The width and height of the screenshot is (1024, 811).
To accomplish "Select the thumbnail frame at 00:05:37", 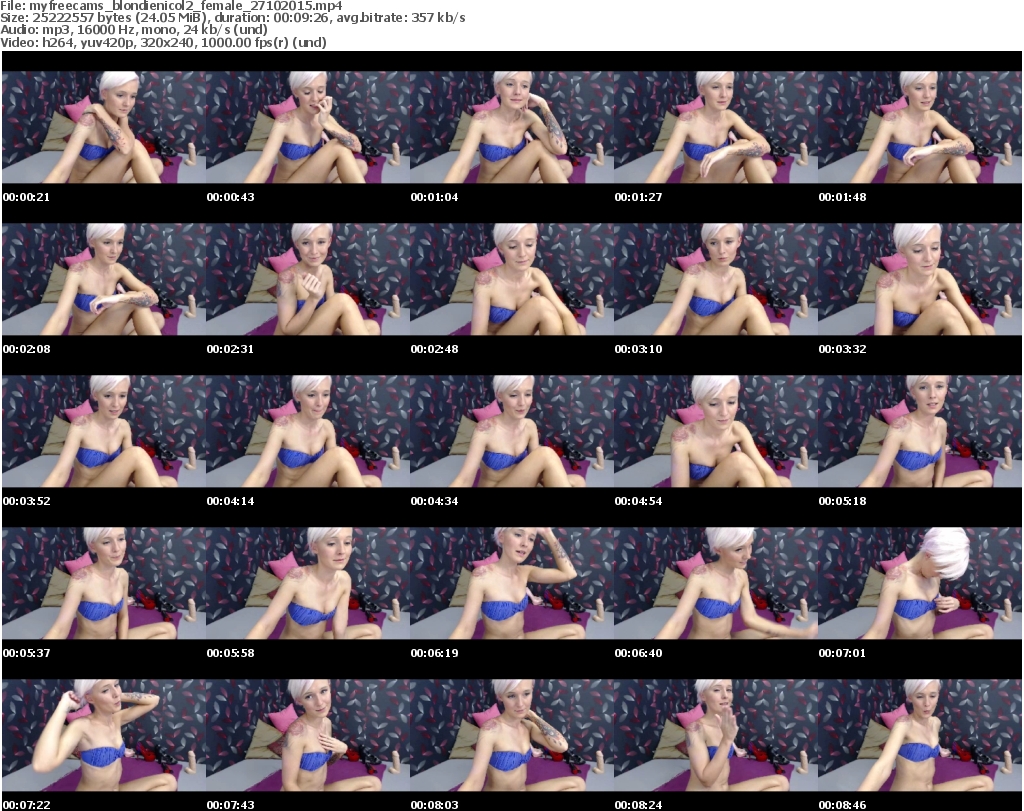I will point(104,584).
